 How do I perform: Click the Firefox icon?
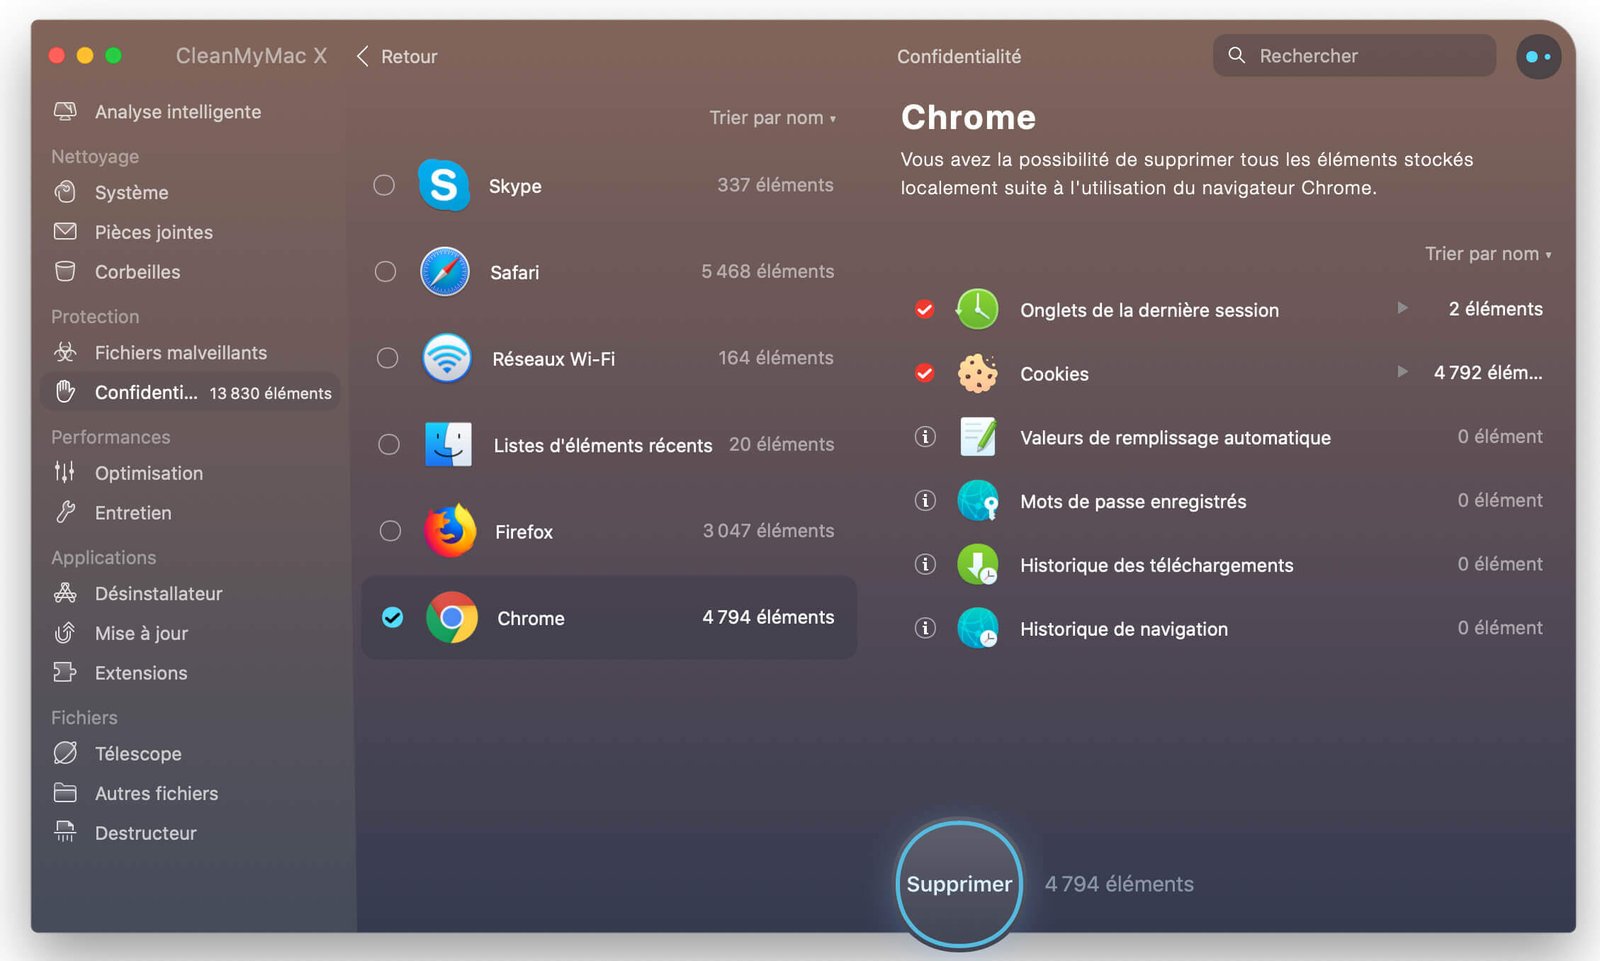coord(450,531)
